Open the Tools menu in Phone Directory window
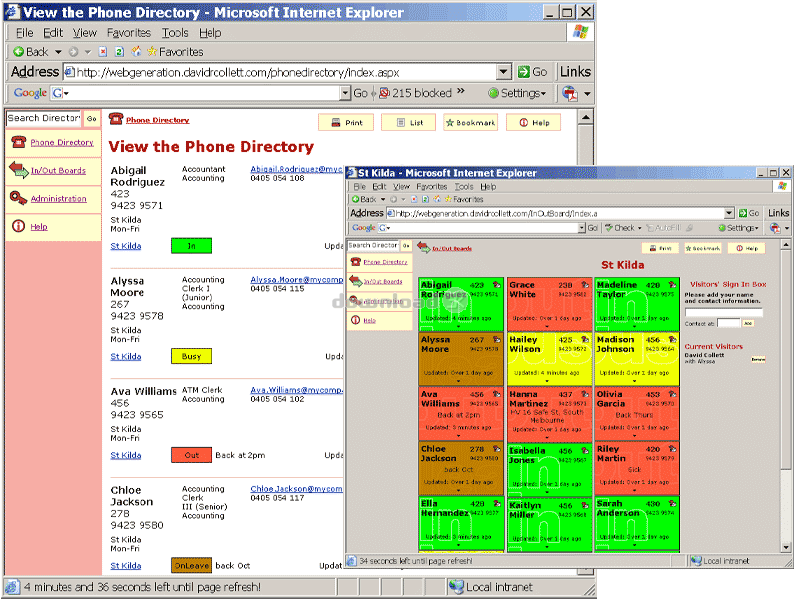800x600 pixels. (x=175, y=33)
